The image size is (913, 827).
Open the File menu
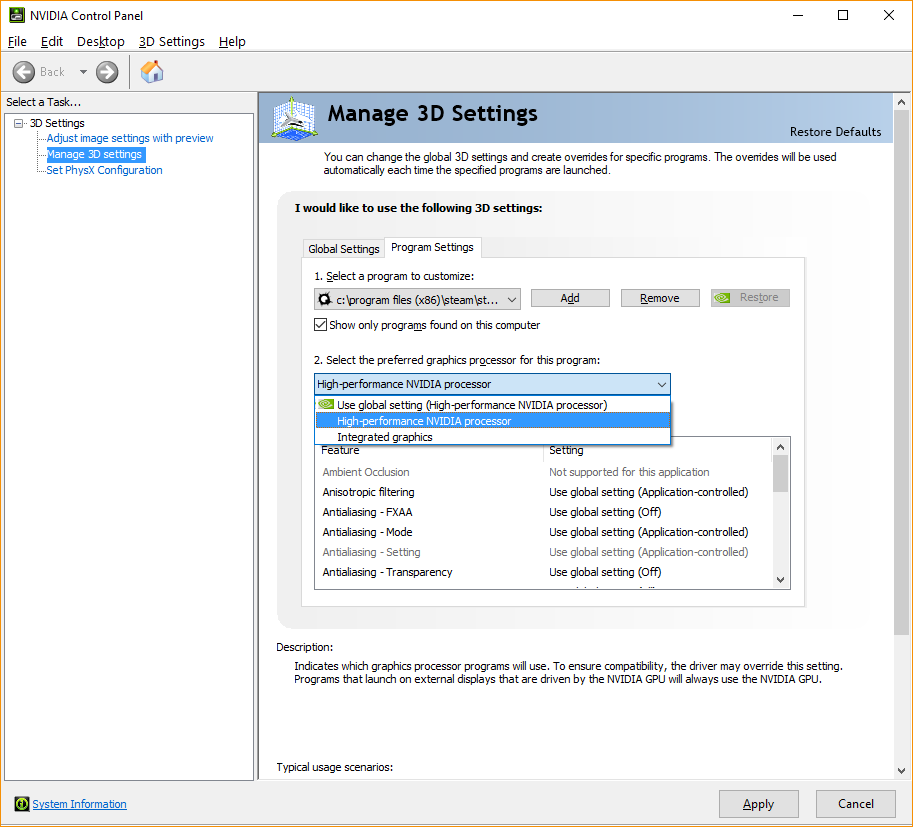pos(17,41)
